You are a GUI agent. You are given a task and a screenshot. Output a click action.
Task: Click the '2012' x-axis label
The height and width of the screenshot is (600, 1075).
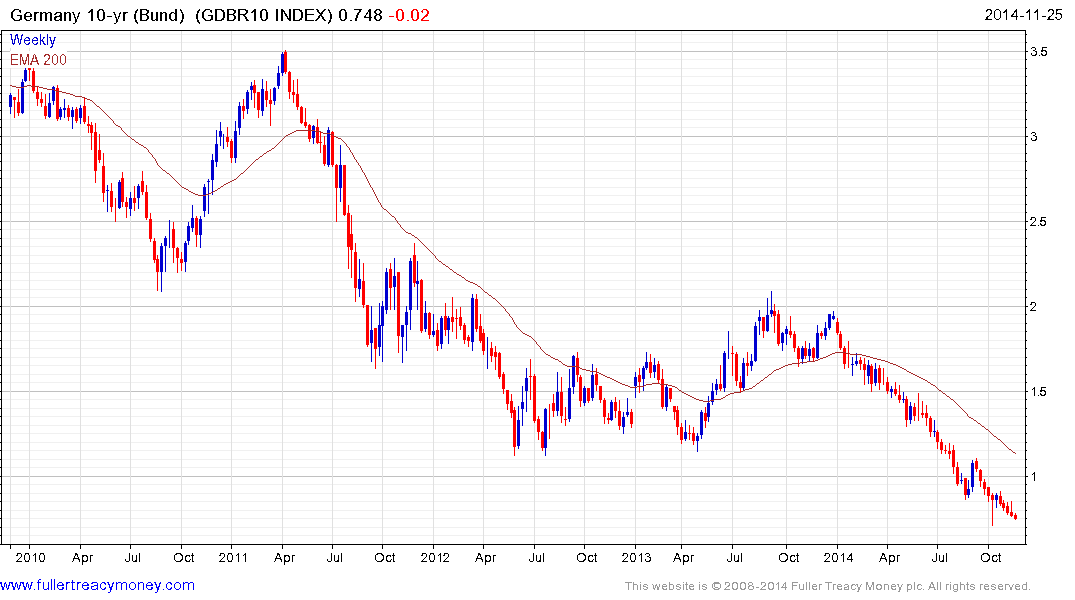(x=435, y=557)
